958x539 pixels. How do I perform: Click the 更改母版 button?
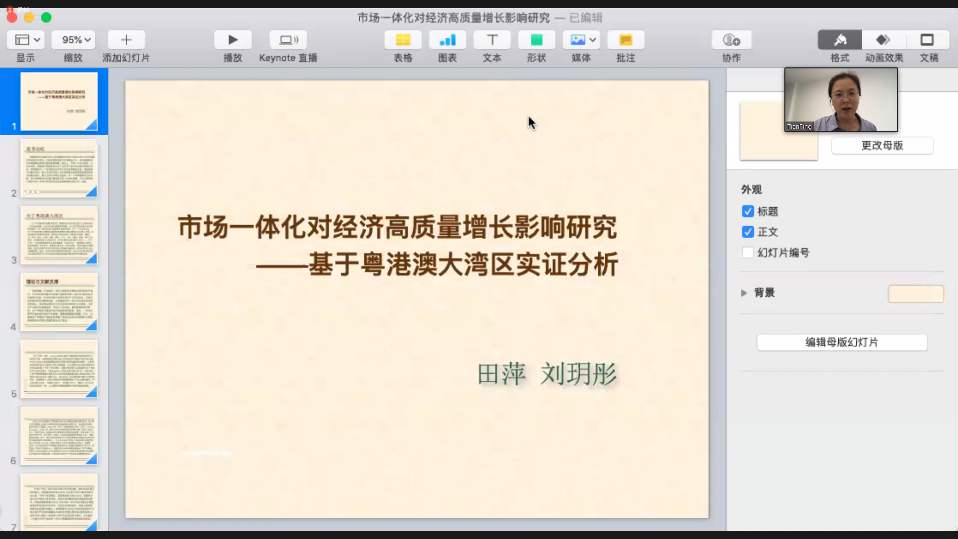[882, 145]
